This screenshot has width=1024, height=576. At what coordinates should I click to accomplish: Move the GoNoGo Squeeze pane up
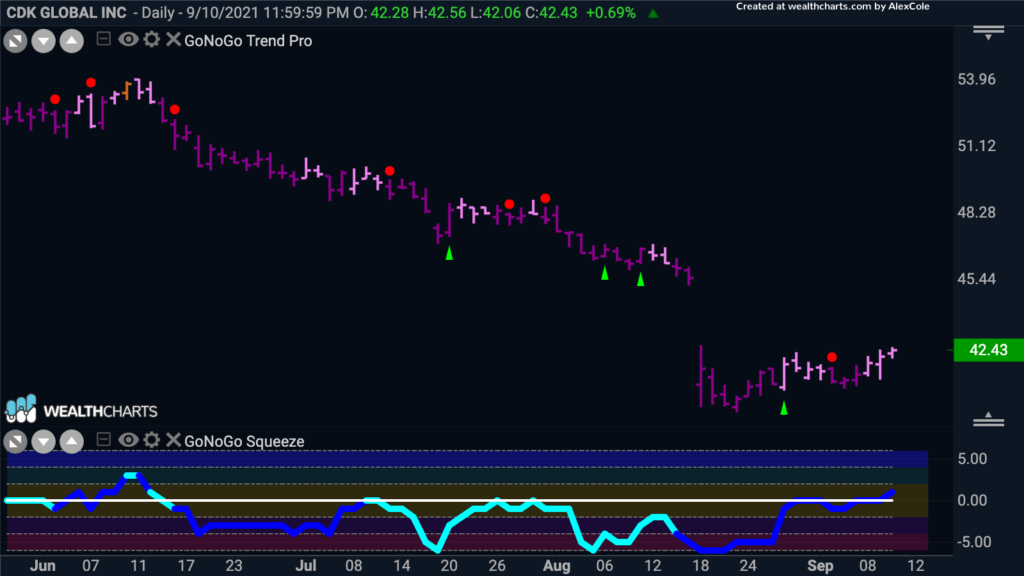[x=72, y=442]
